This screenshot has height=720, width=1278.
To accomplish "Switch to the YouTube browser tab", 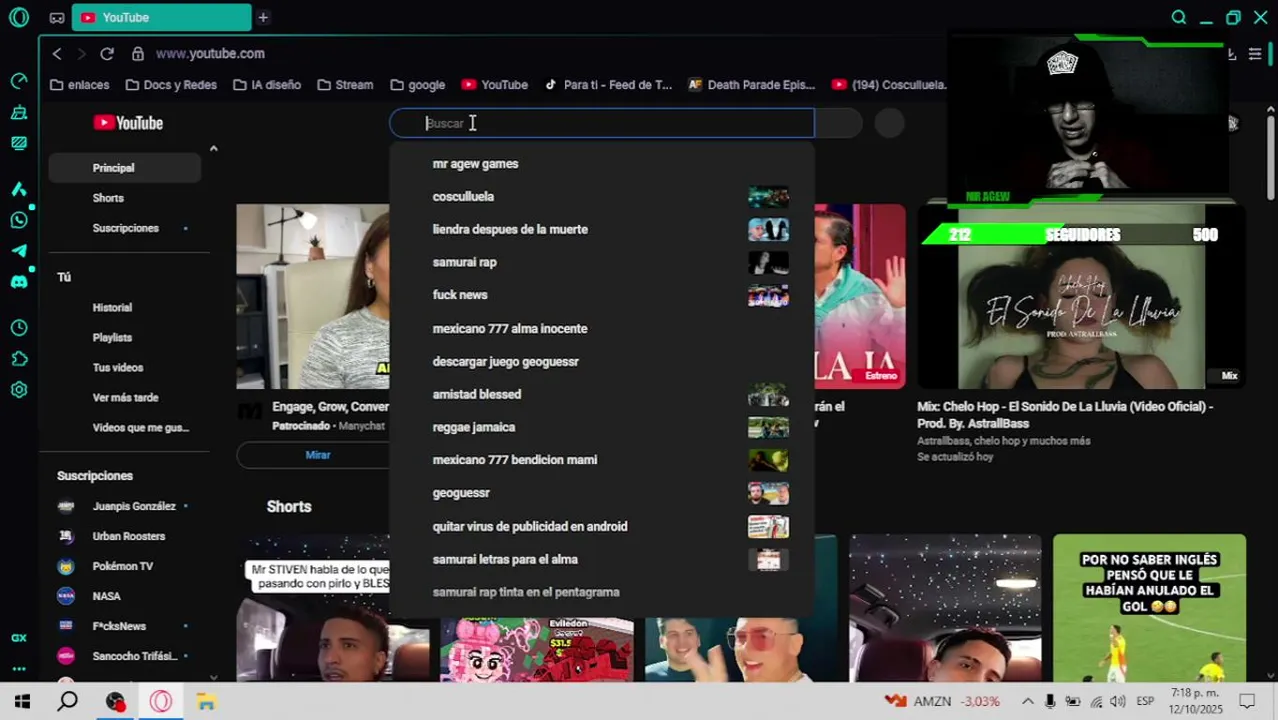I will coord(161,17).
